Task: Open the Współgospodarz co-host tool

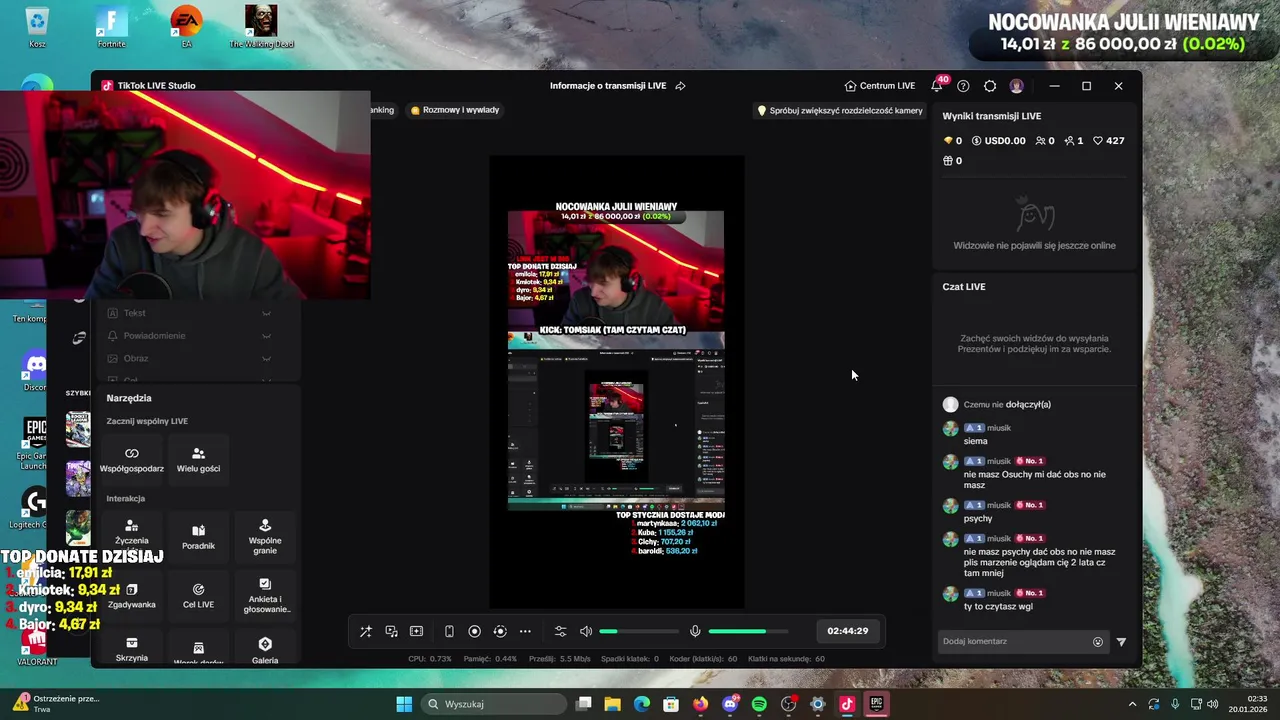Action: [x=132, y=459]
